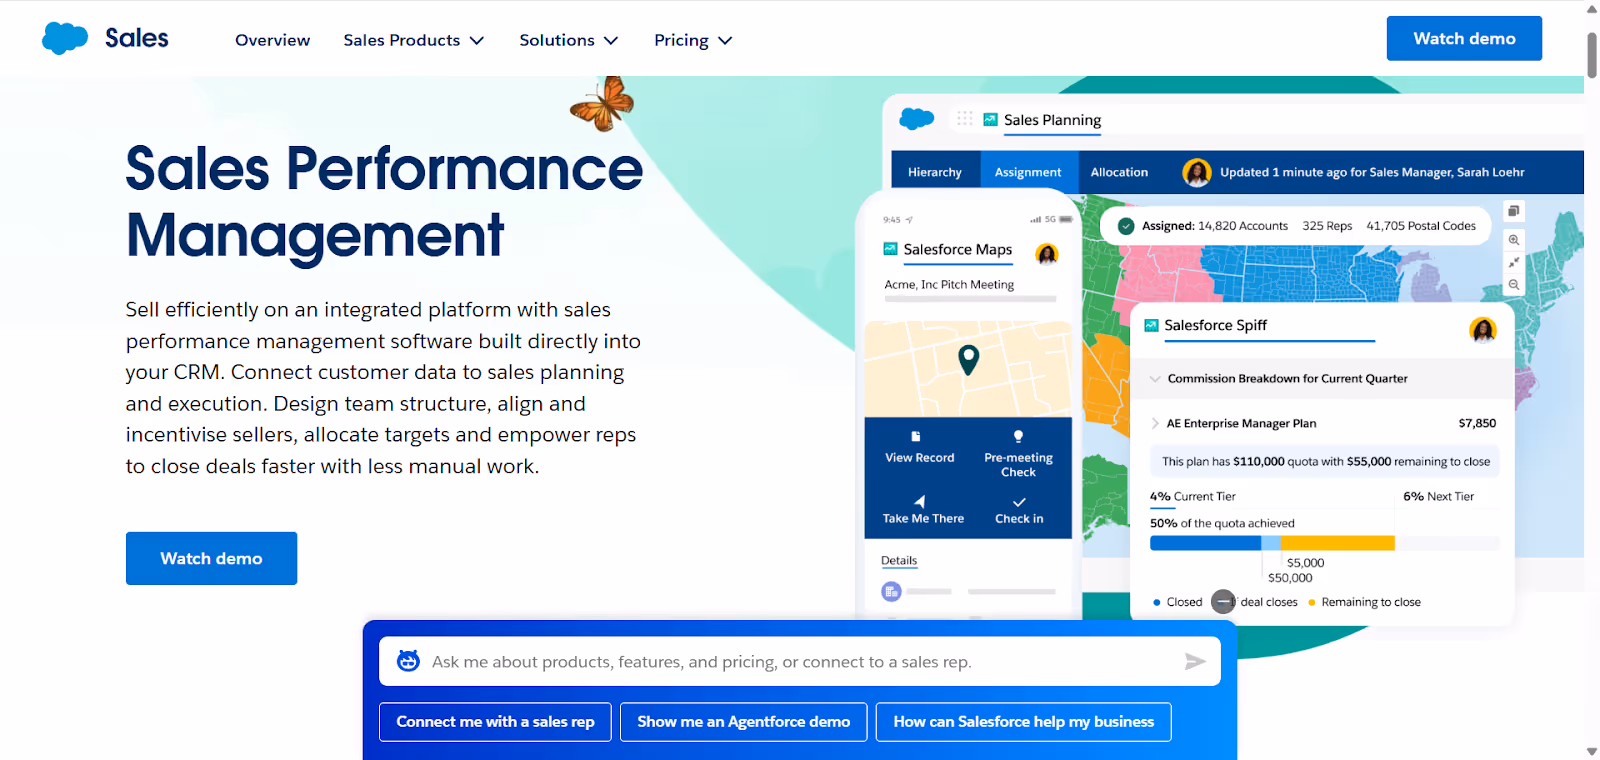Screen dimensions: 1600x760
Task: Click the 6% Next Tier label
Action: [1438, 496]
